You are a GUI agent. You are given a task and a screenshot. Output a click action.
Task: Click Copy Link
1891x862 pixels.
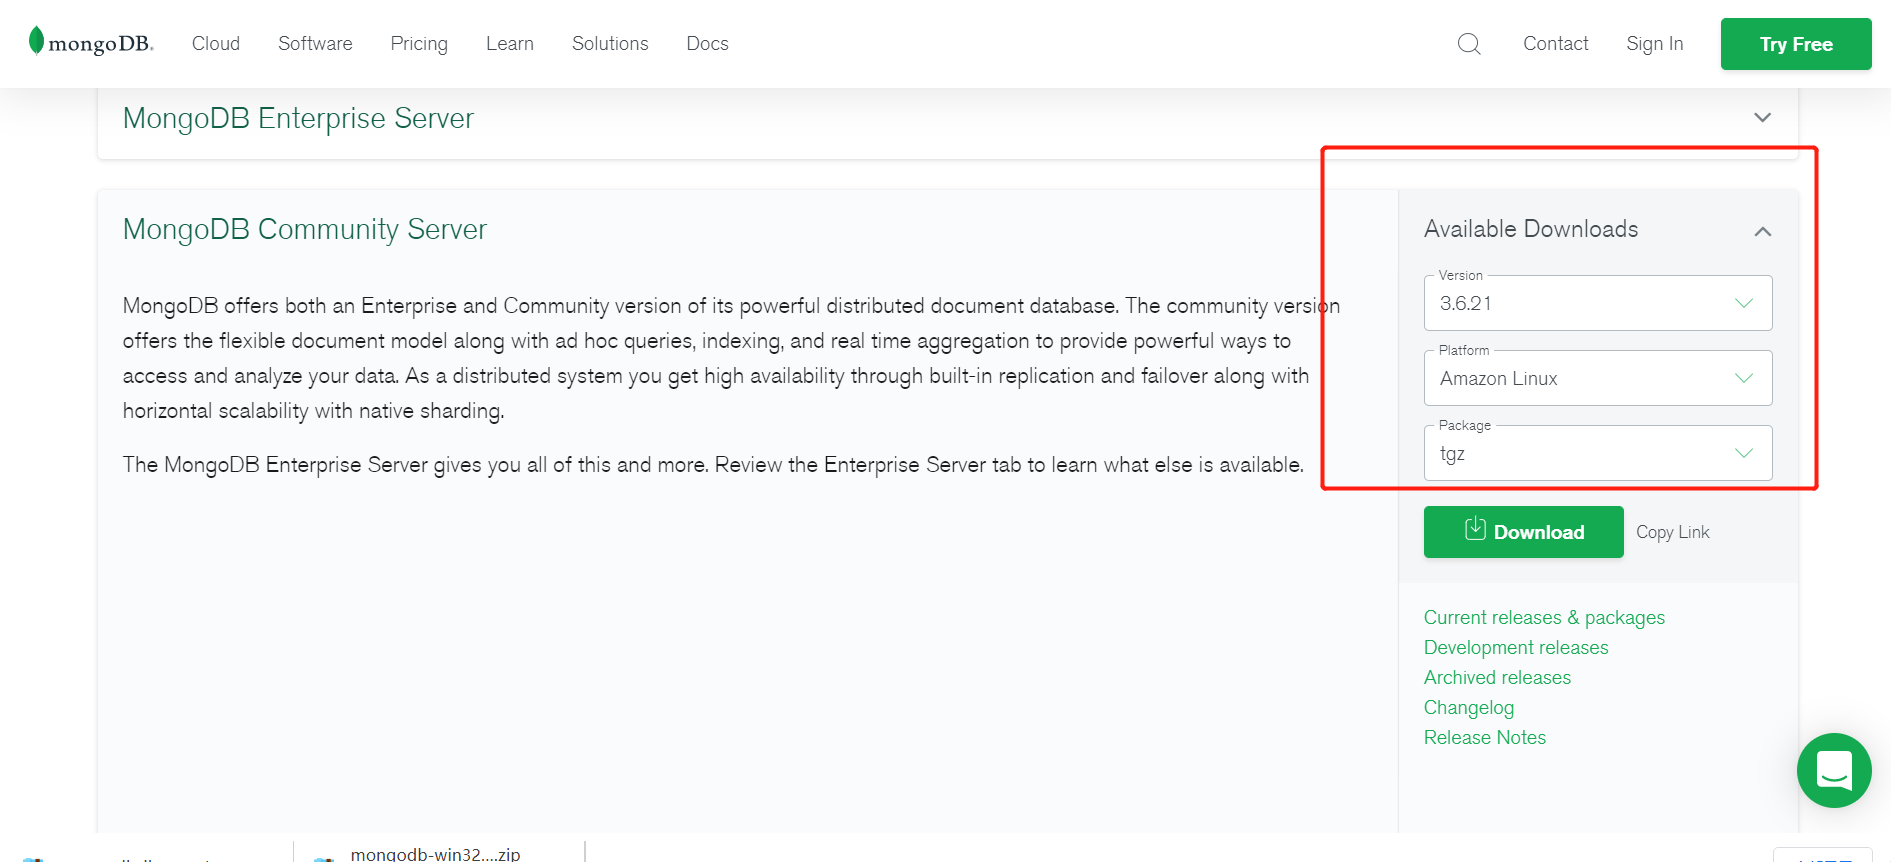(1673, 532)
